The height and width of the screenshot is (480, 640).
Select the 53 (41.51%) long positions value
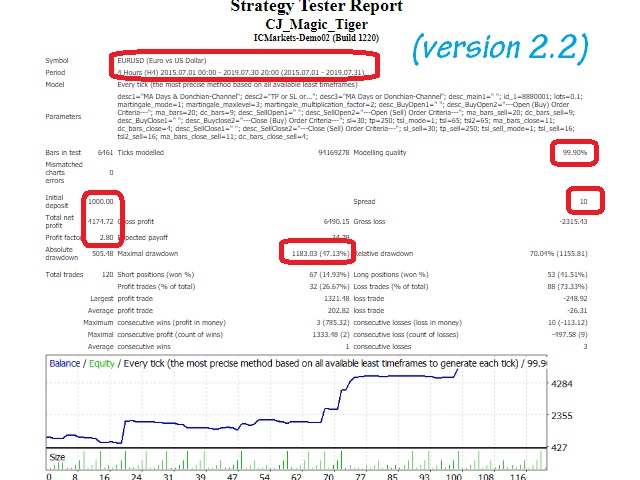click(x=567, y=275)
